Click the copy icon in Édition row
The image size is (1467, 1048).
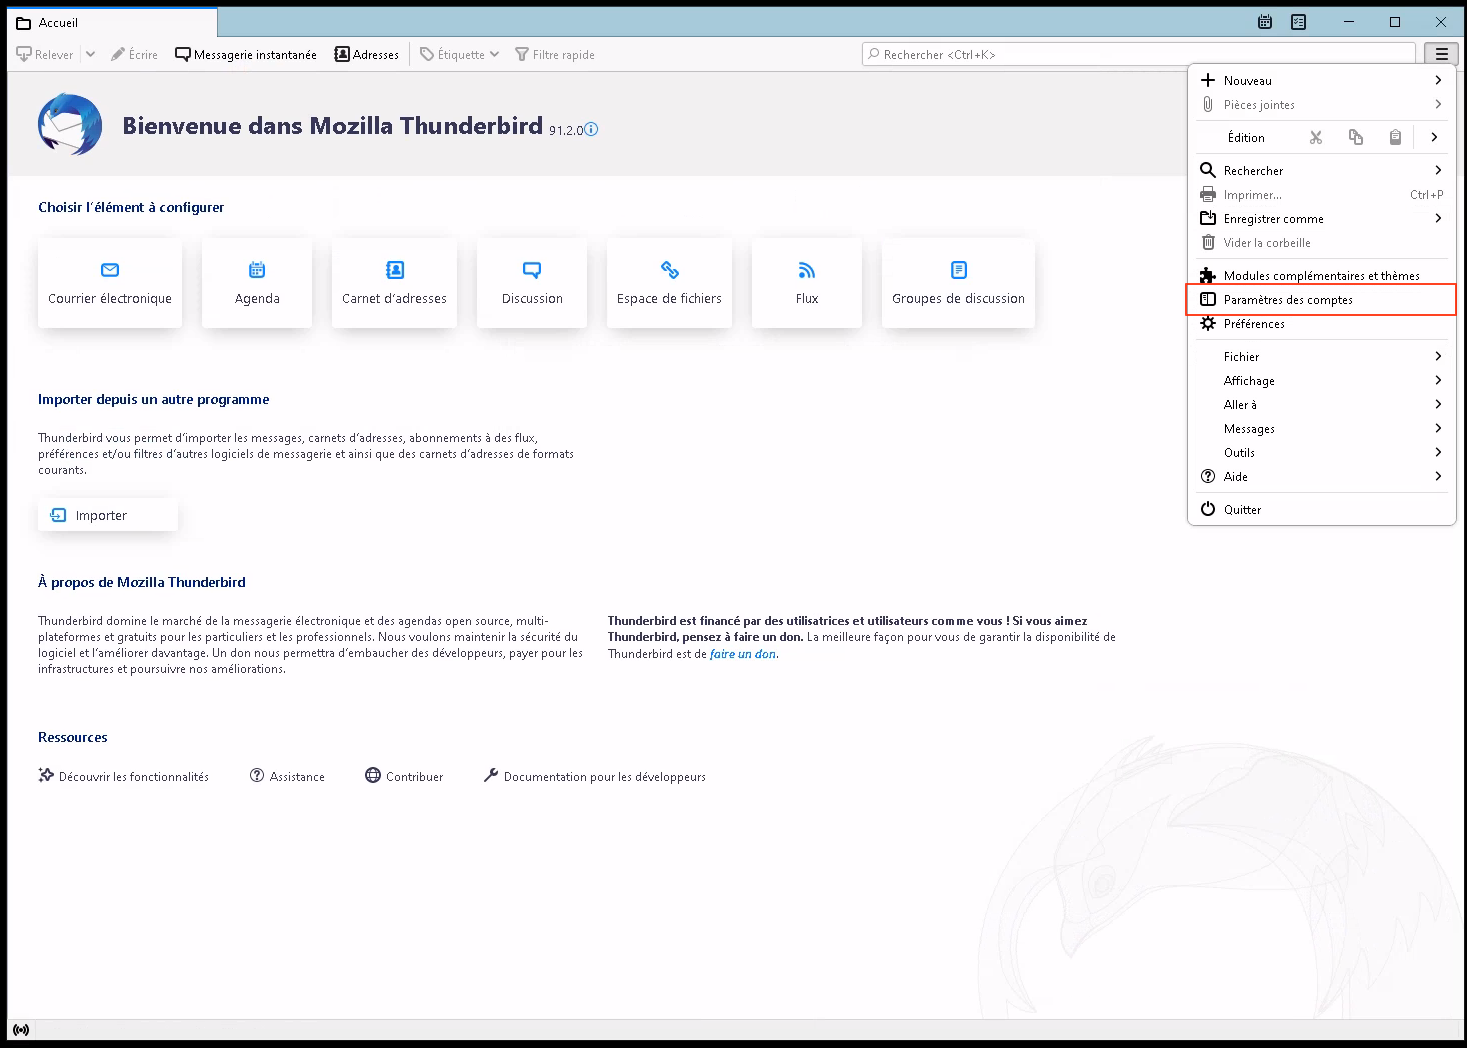(x=1355, y=137)
